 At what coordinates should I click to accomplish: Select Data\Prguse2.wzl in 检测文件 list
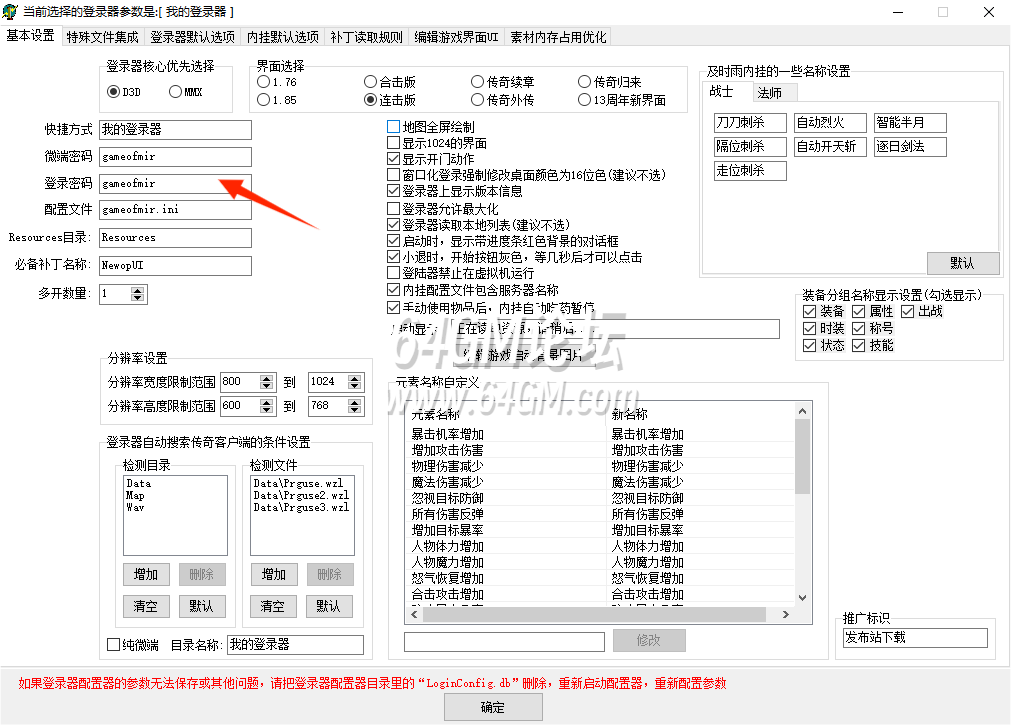pyautogui.click(x=301, y=495)
